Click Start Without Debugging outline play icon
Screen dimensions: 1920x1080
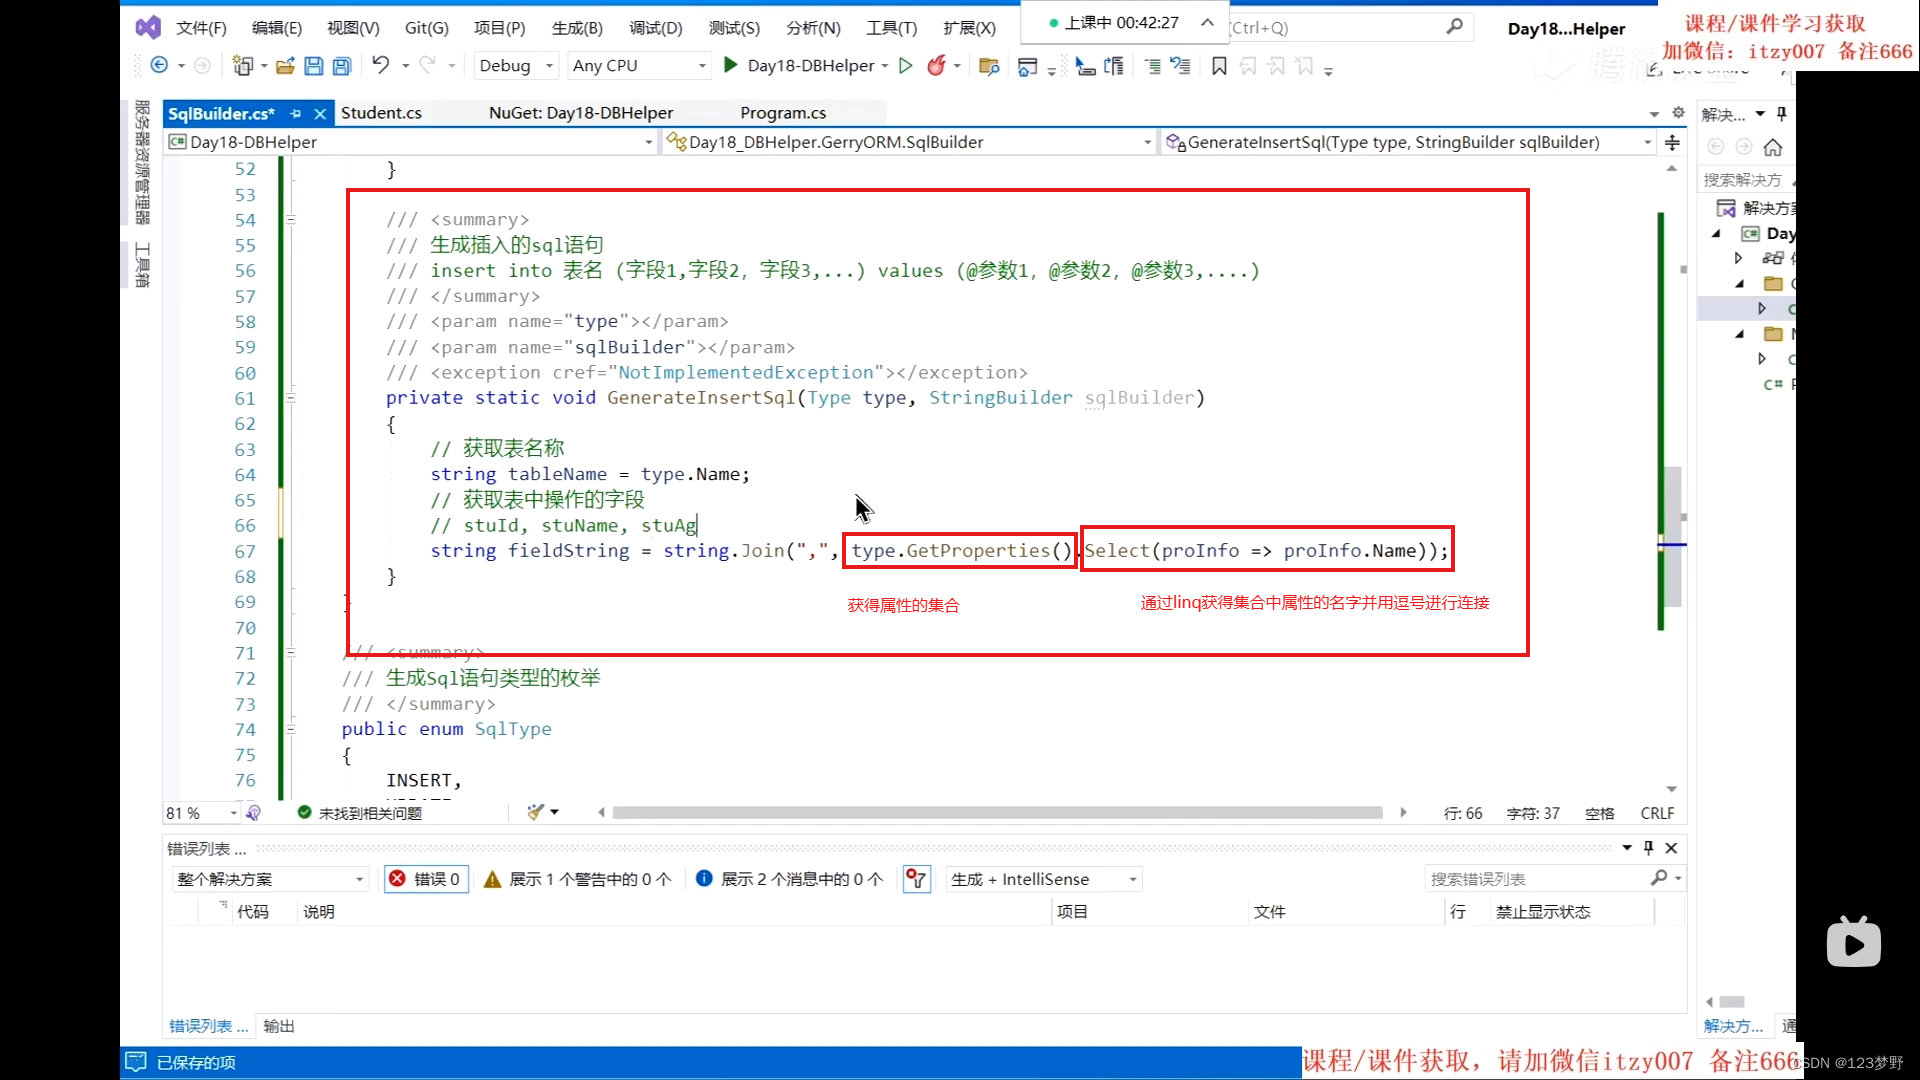click(906, 66)
